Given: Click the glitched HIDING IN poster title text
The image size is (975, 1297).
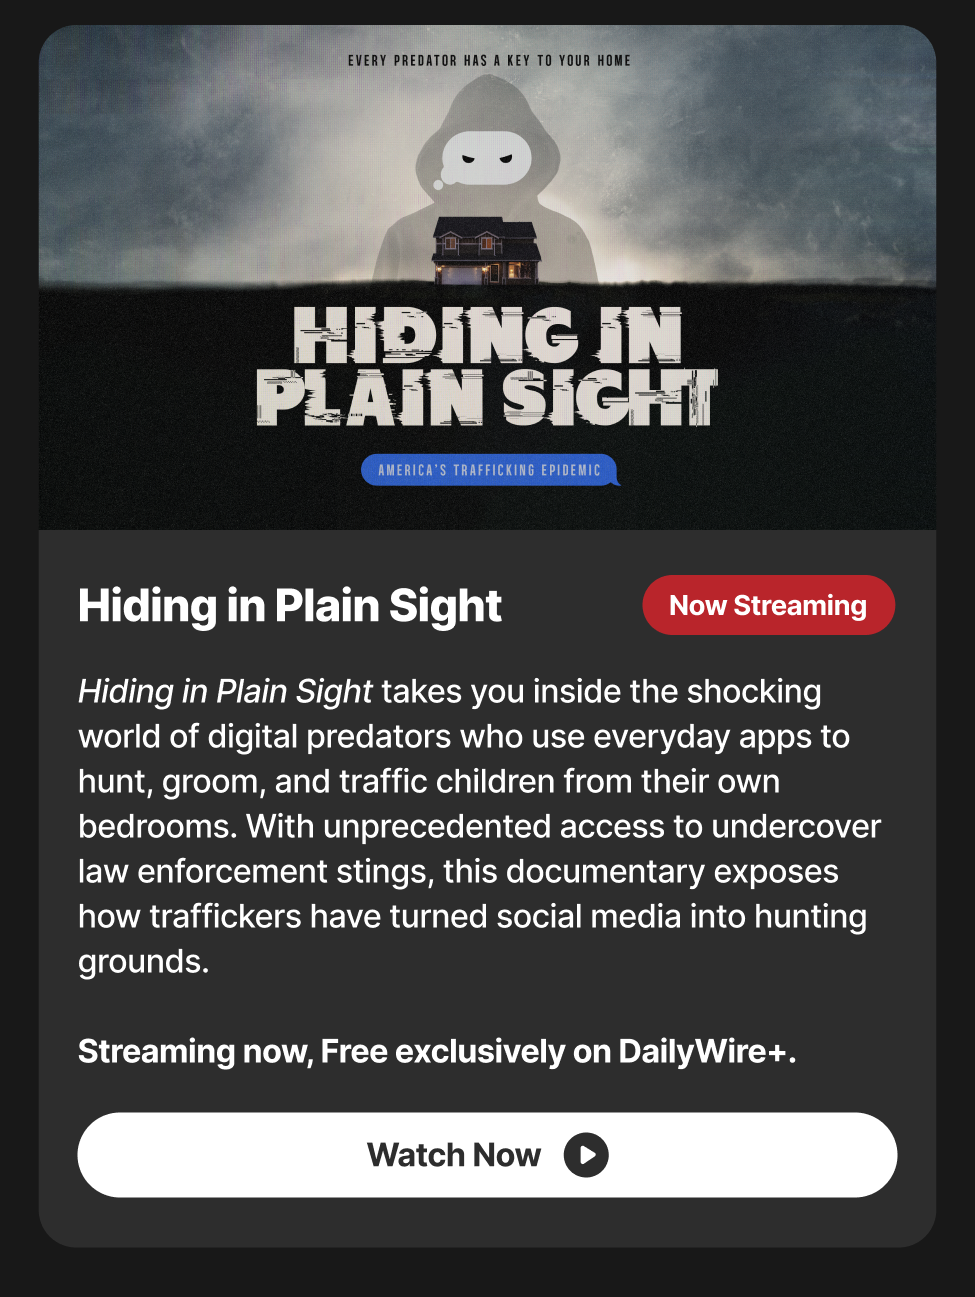Looking at the screenshot, I should pos(488,335).
